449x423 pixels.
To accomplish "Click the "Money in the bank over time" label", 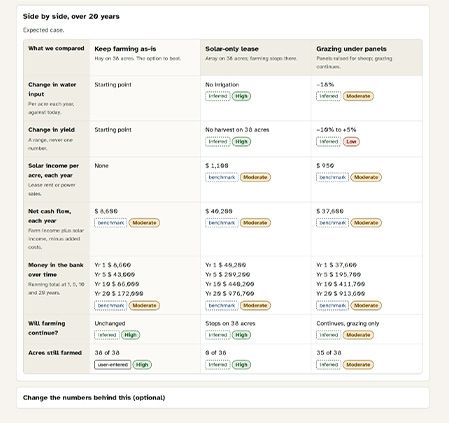I will 56,270.
